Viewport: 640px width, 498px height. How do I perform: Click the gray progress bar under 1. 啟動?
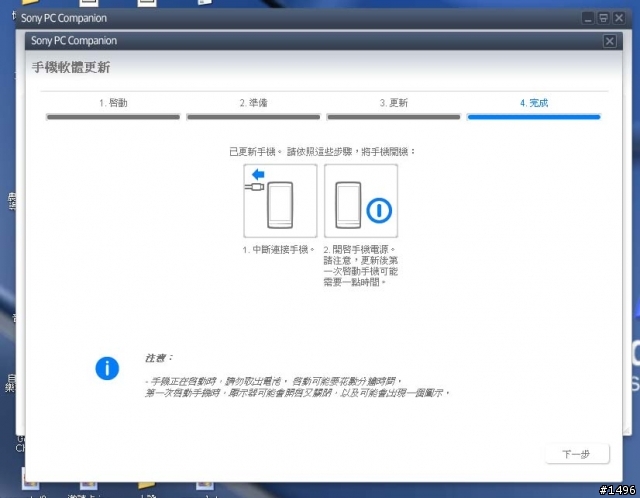113,117
